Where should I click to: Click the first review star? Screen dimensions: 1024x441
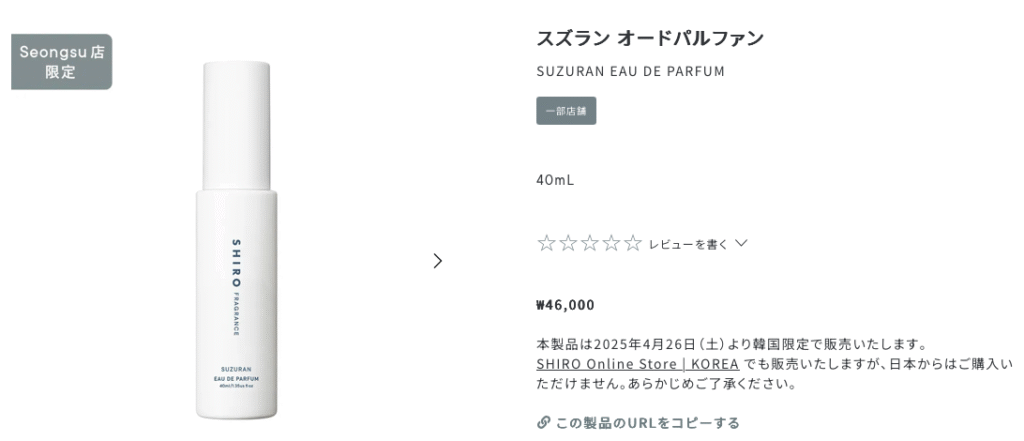point(545,244)
